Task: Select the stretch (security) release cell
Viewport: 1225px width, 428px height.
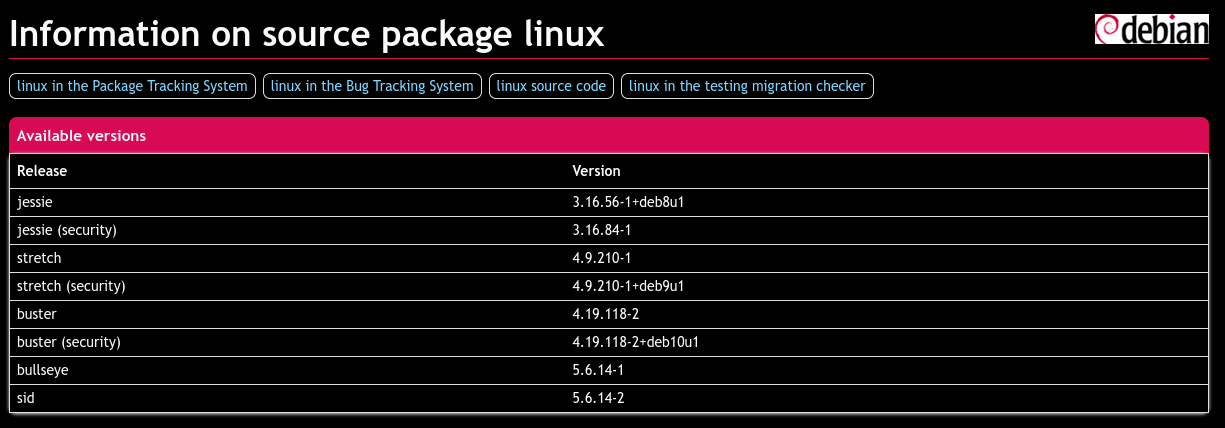Action: click(287, 286)
